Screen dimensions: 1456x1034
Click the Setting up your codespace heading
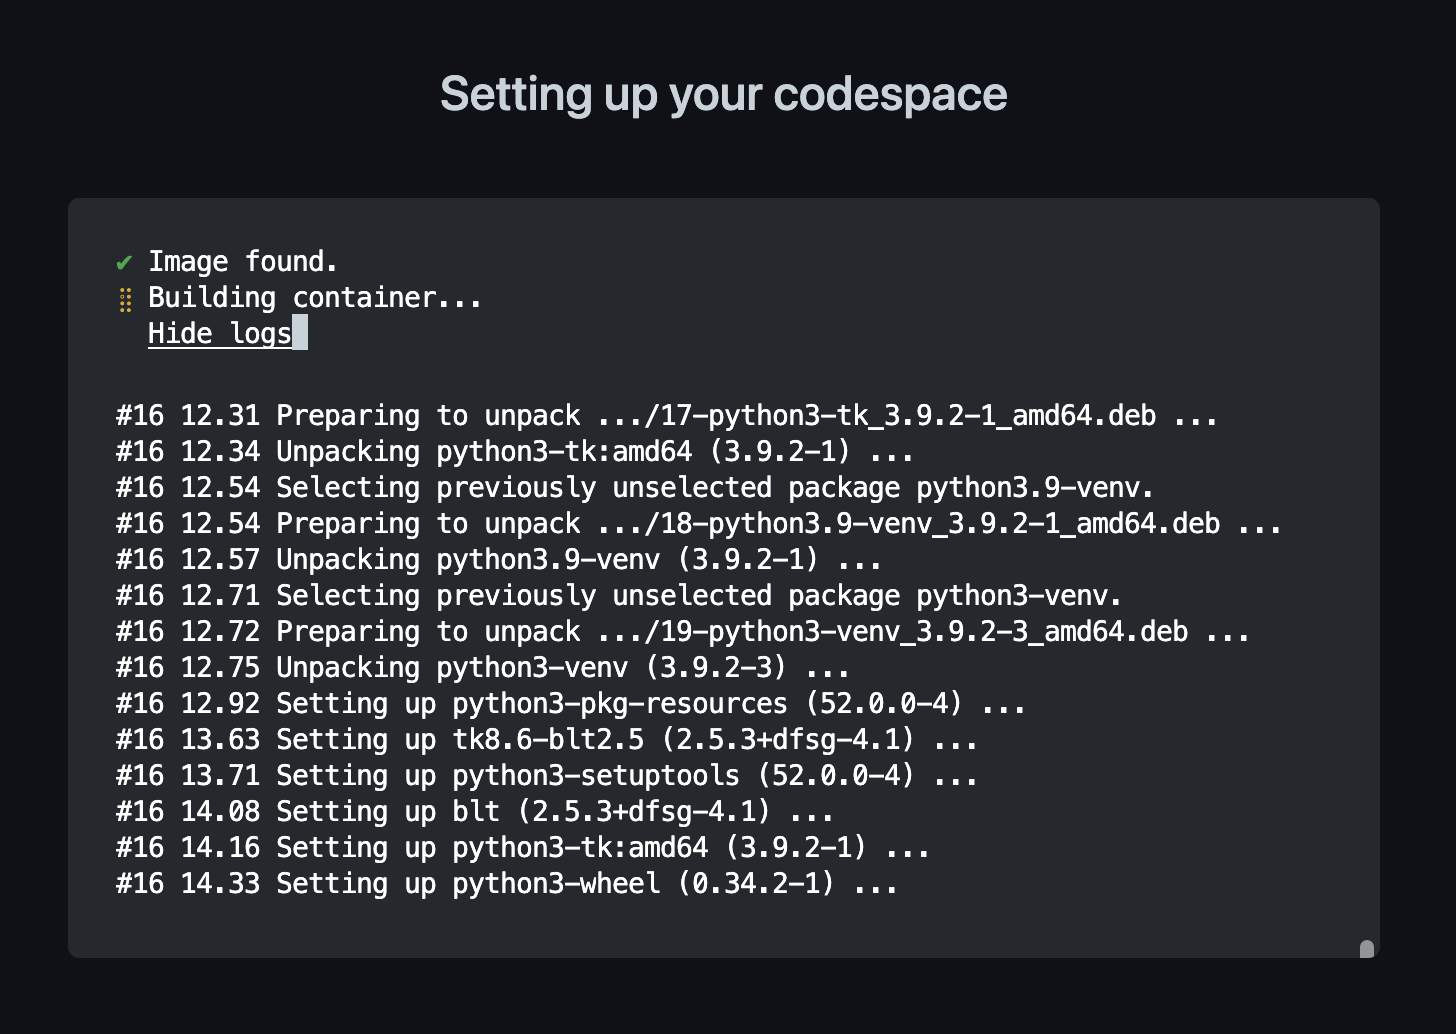pos(723,93)
